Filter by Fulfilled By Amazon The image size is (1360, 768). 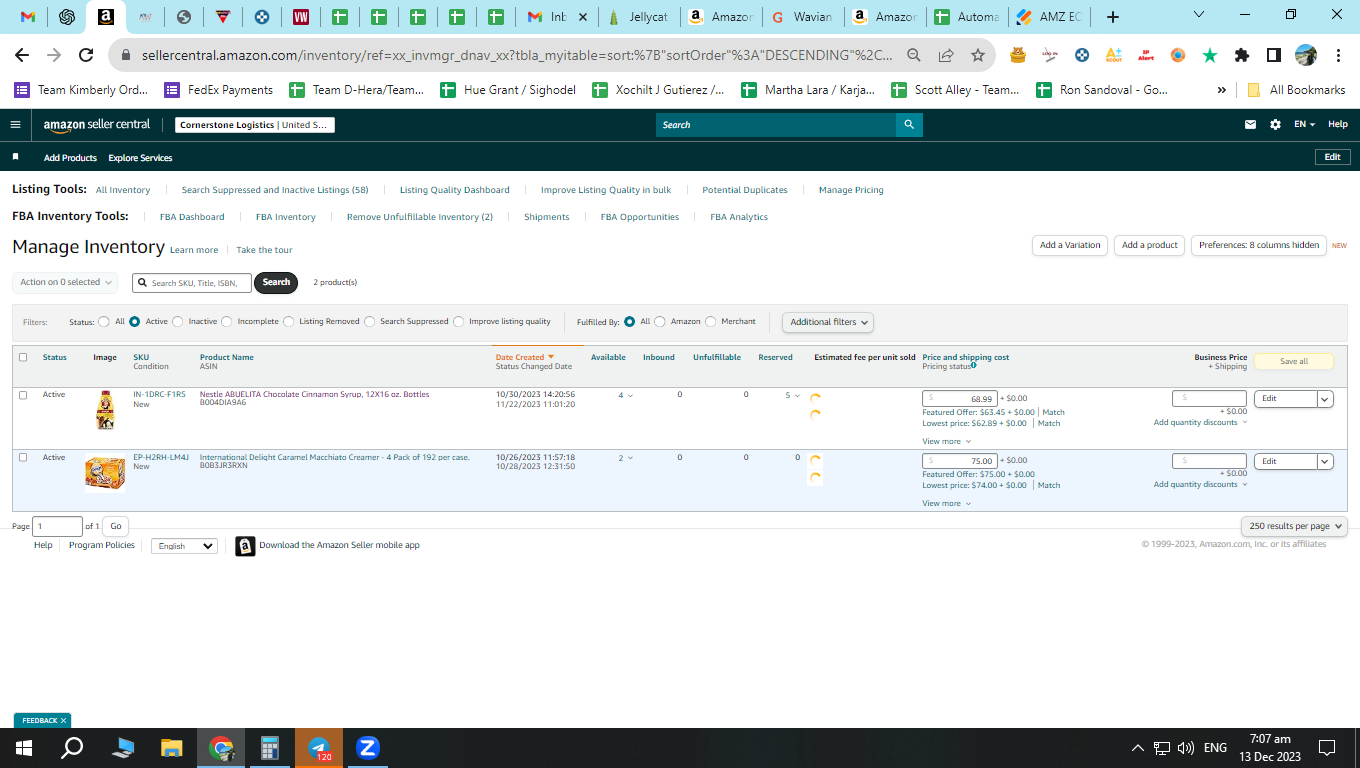pyautogui.click(x=660, y=322)
